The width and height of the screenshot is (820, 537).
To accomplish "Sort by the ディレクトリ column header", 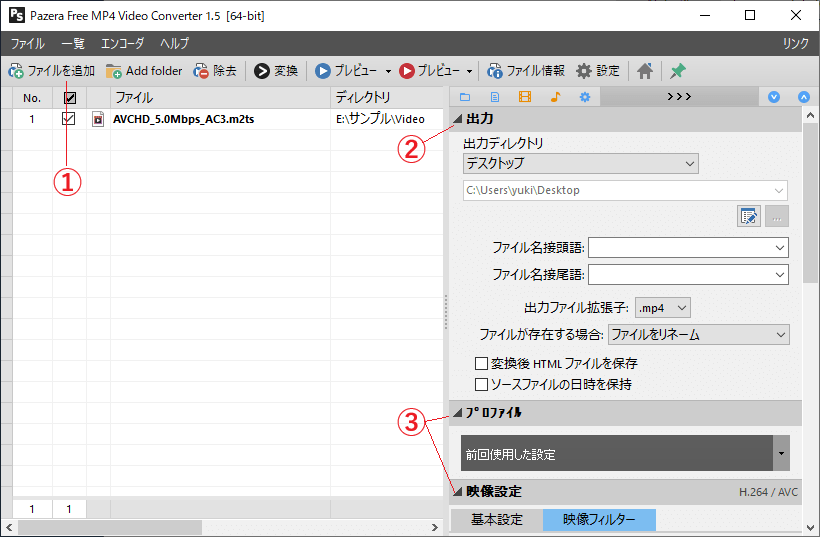I will tap(386, 98).
